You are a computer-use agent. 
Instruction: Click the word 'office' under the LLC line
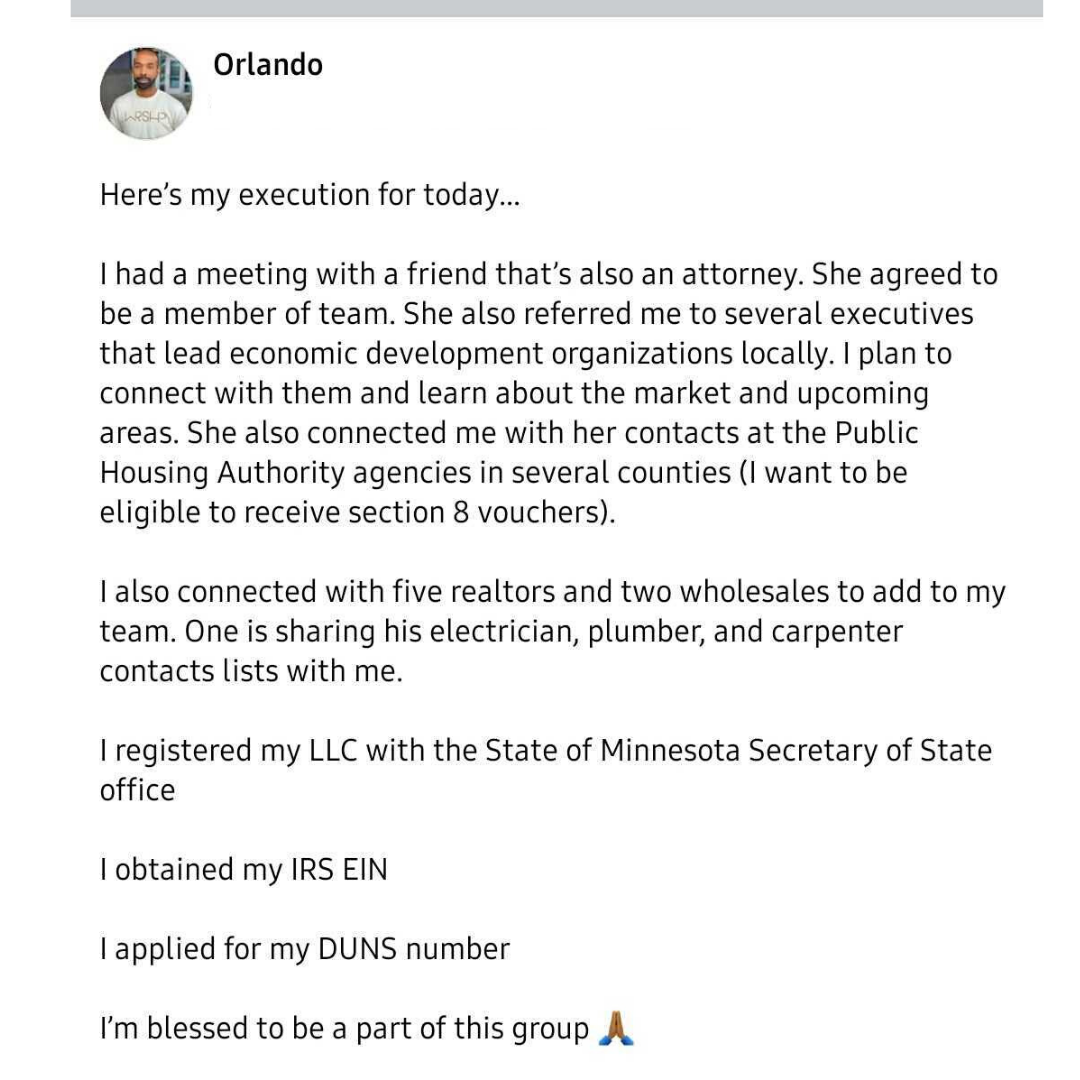[137, 790]
